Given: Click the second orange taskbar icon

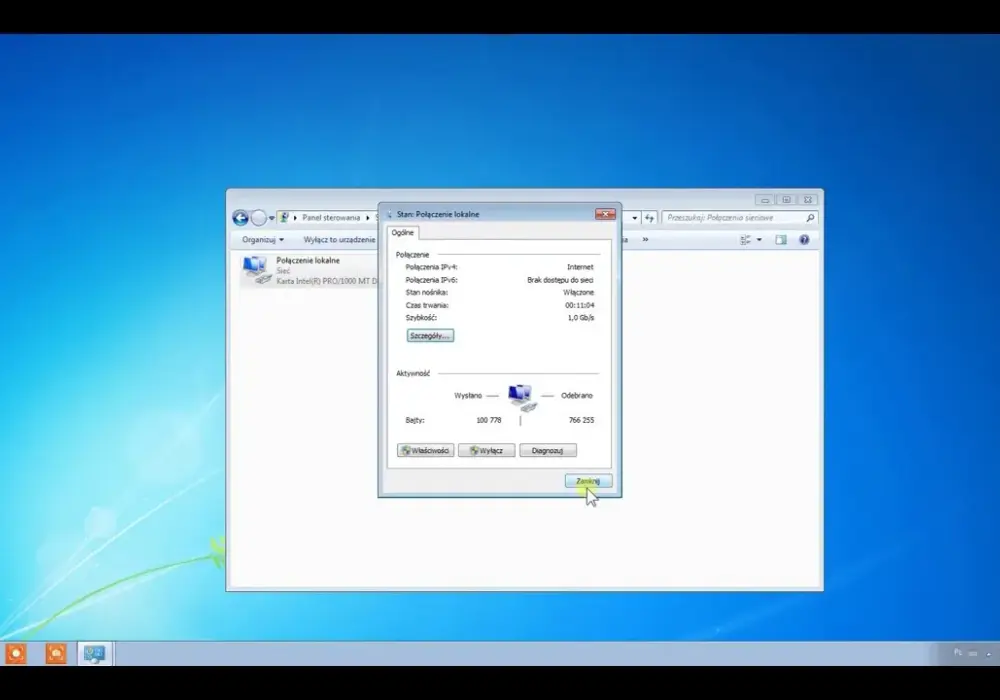Looking at the screenshot, I should pos(56,653).
